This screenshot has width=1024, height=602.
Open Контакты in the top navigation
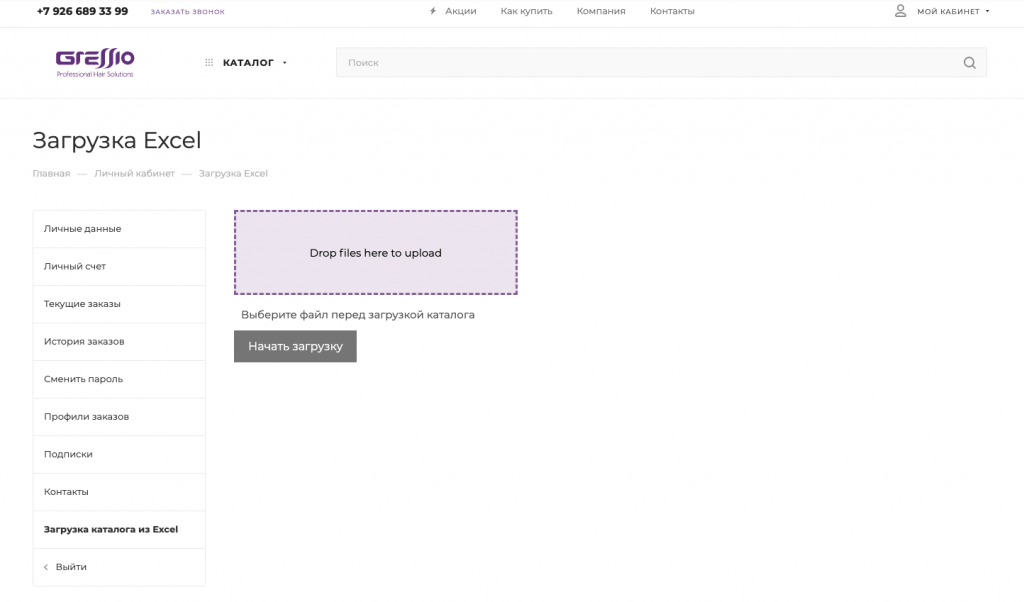click(x=672, y=11)
